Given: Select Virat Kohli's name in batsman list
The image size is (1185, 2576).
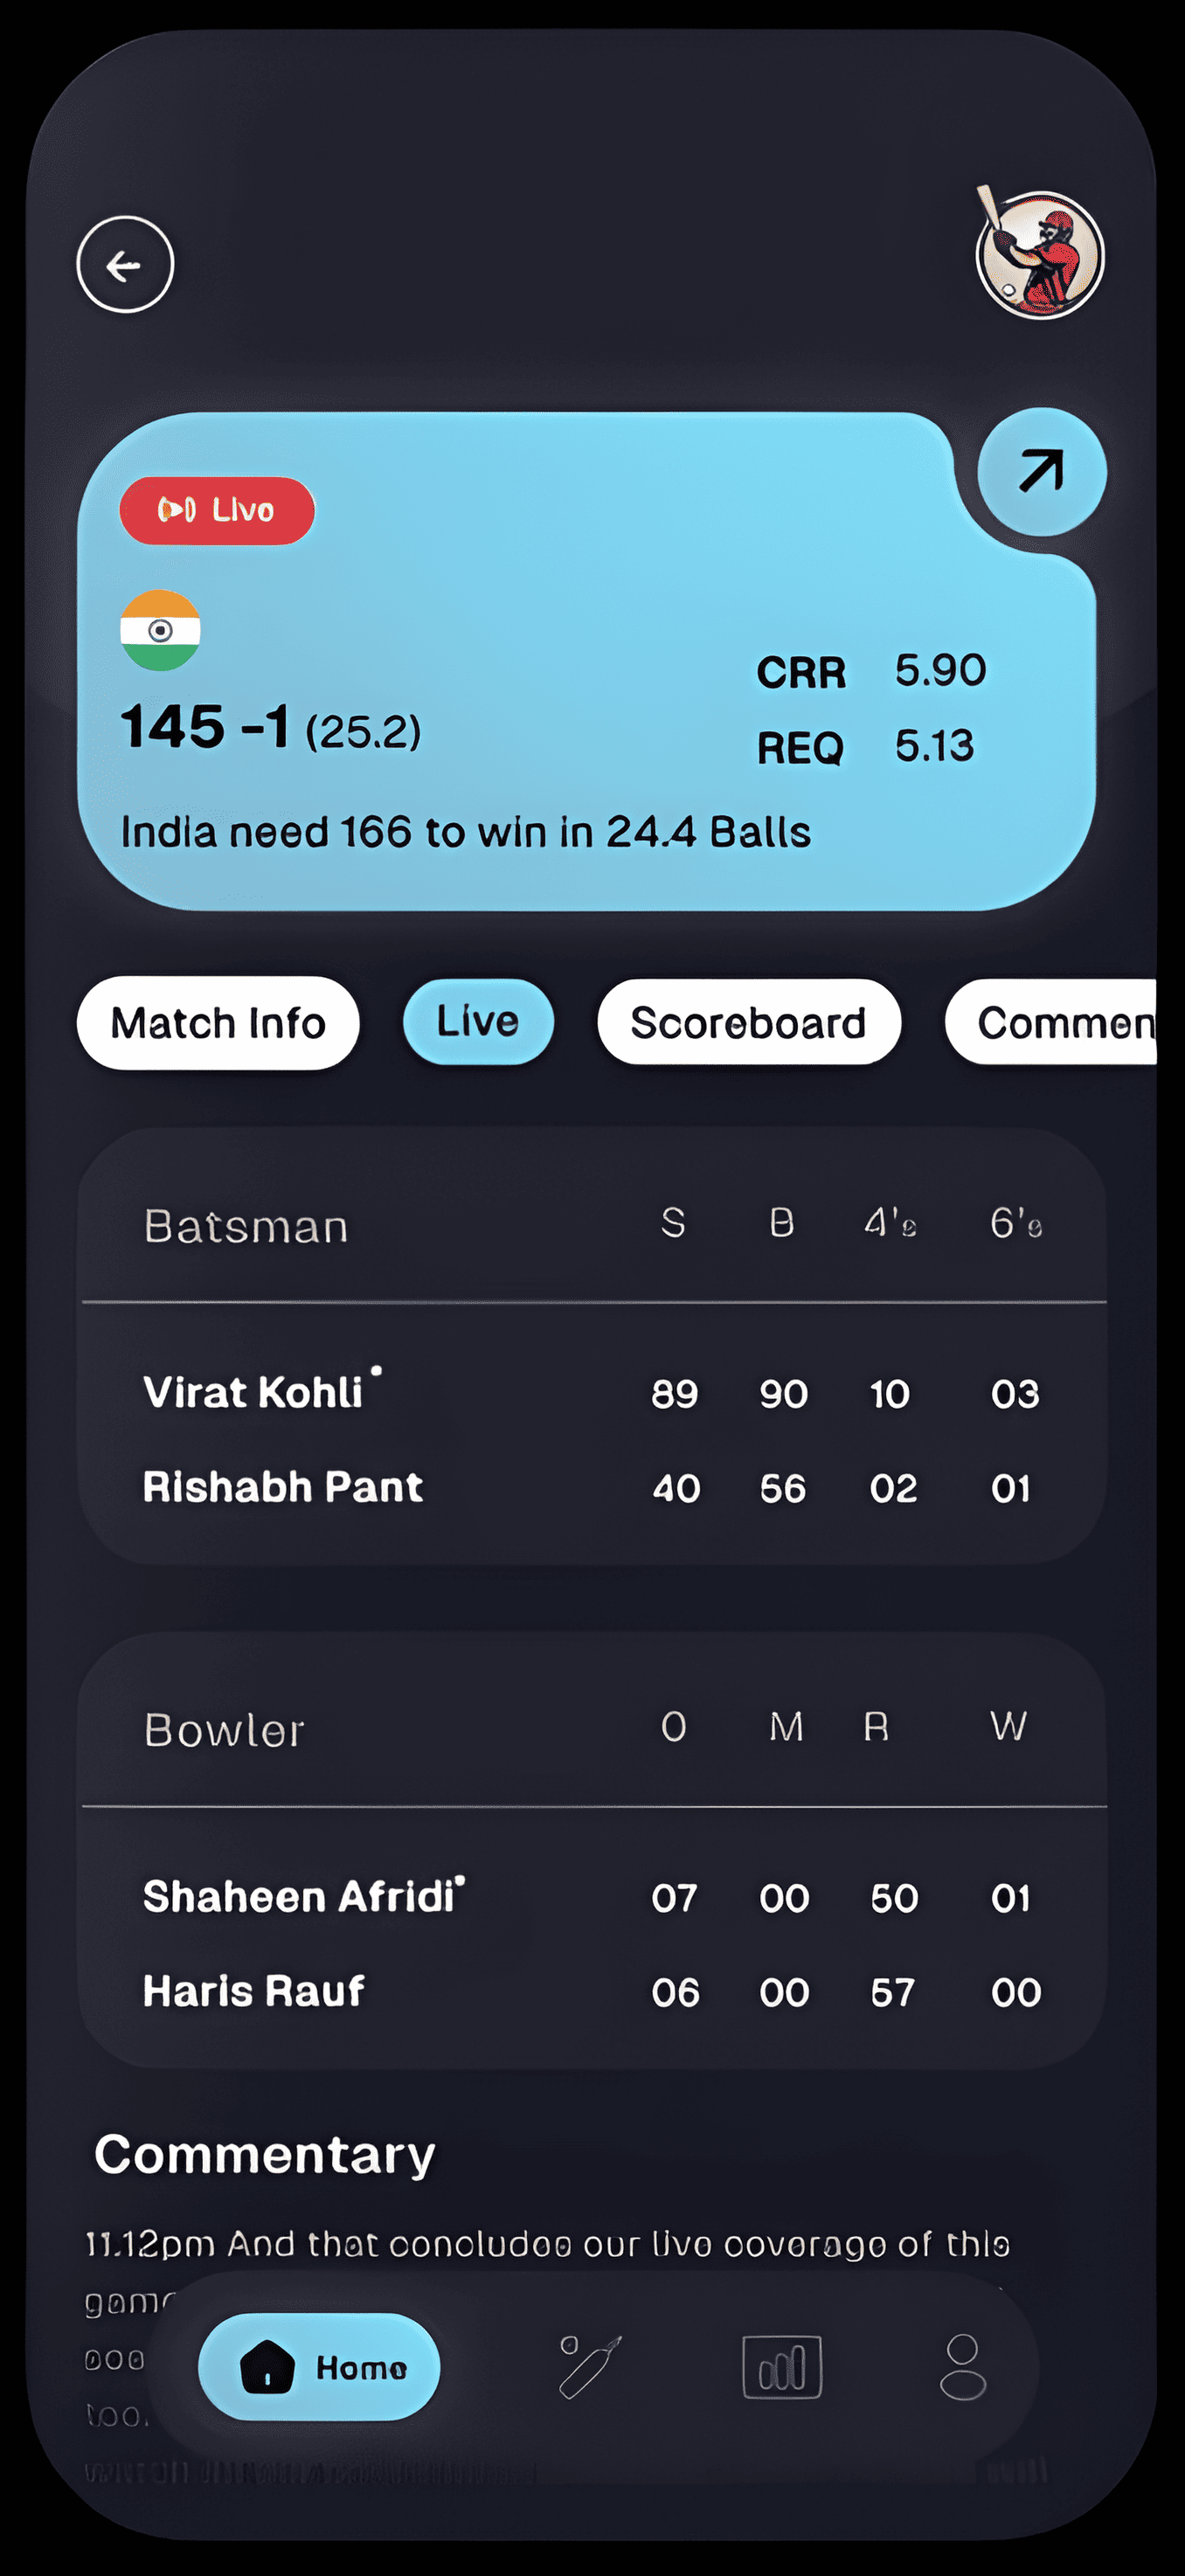Looking at the screenshot, I should (255, 1391).
